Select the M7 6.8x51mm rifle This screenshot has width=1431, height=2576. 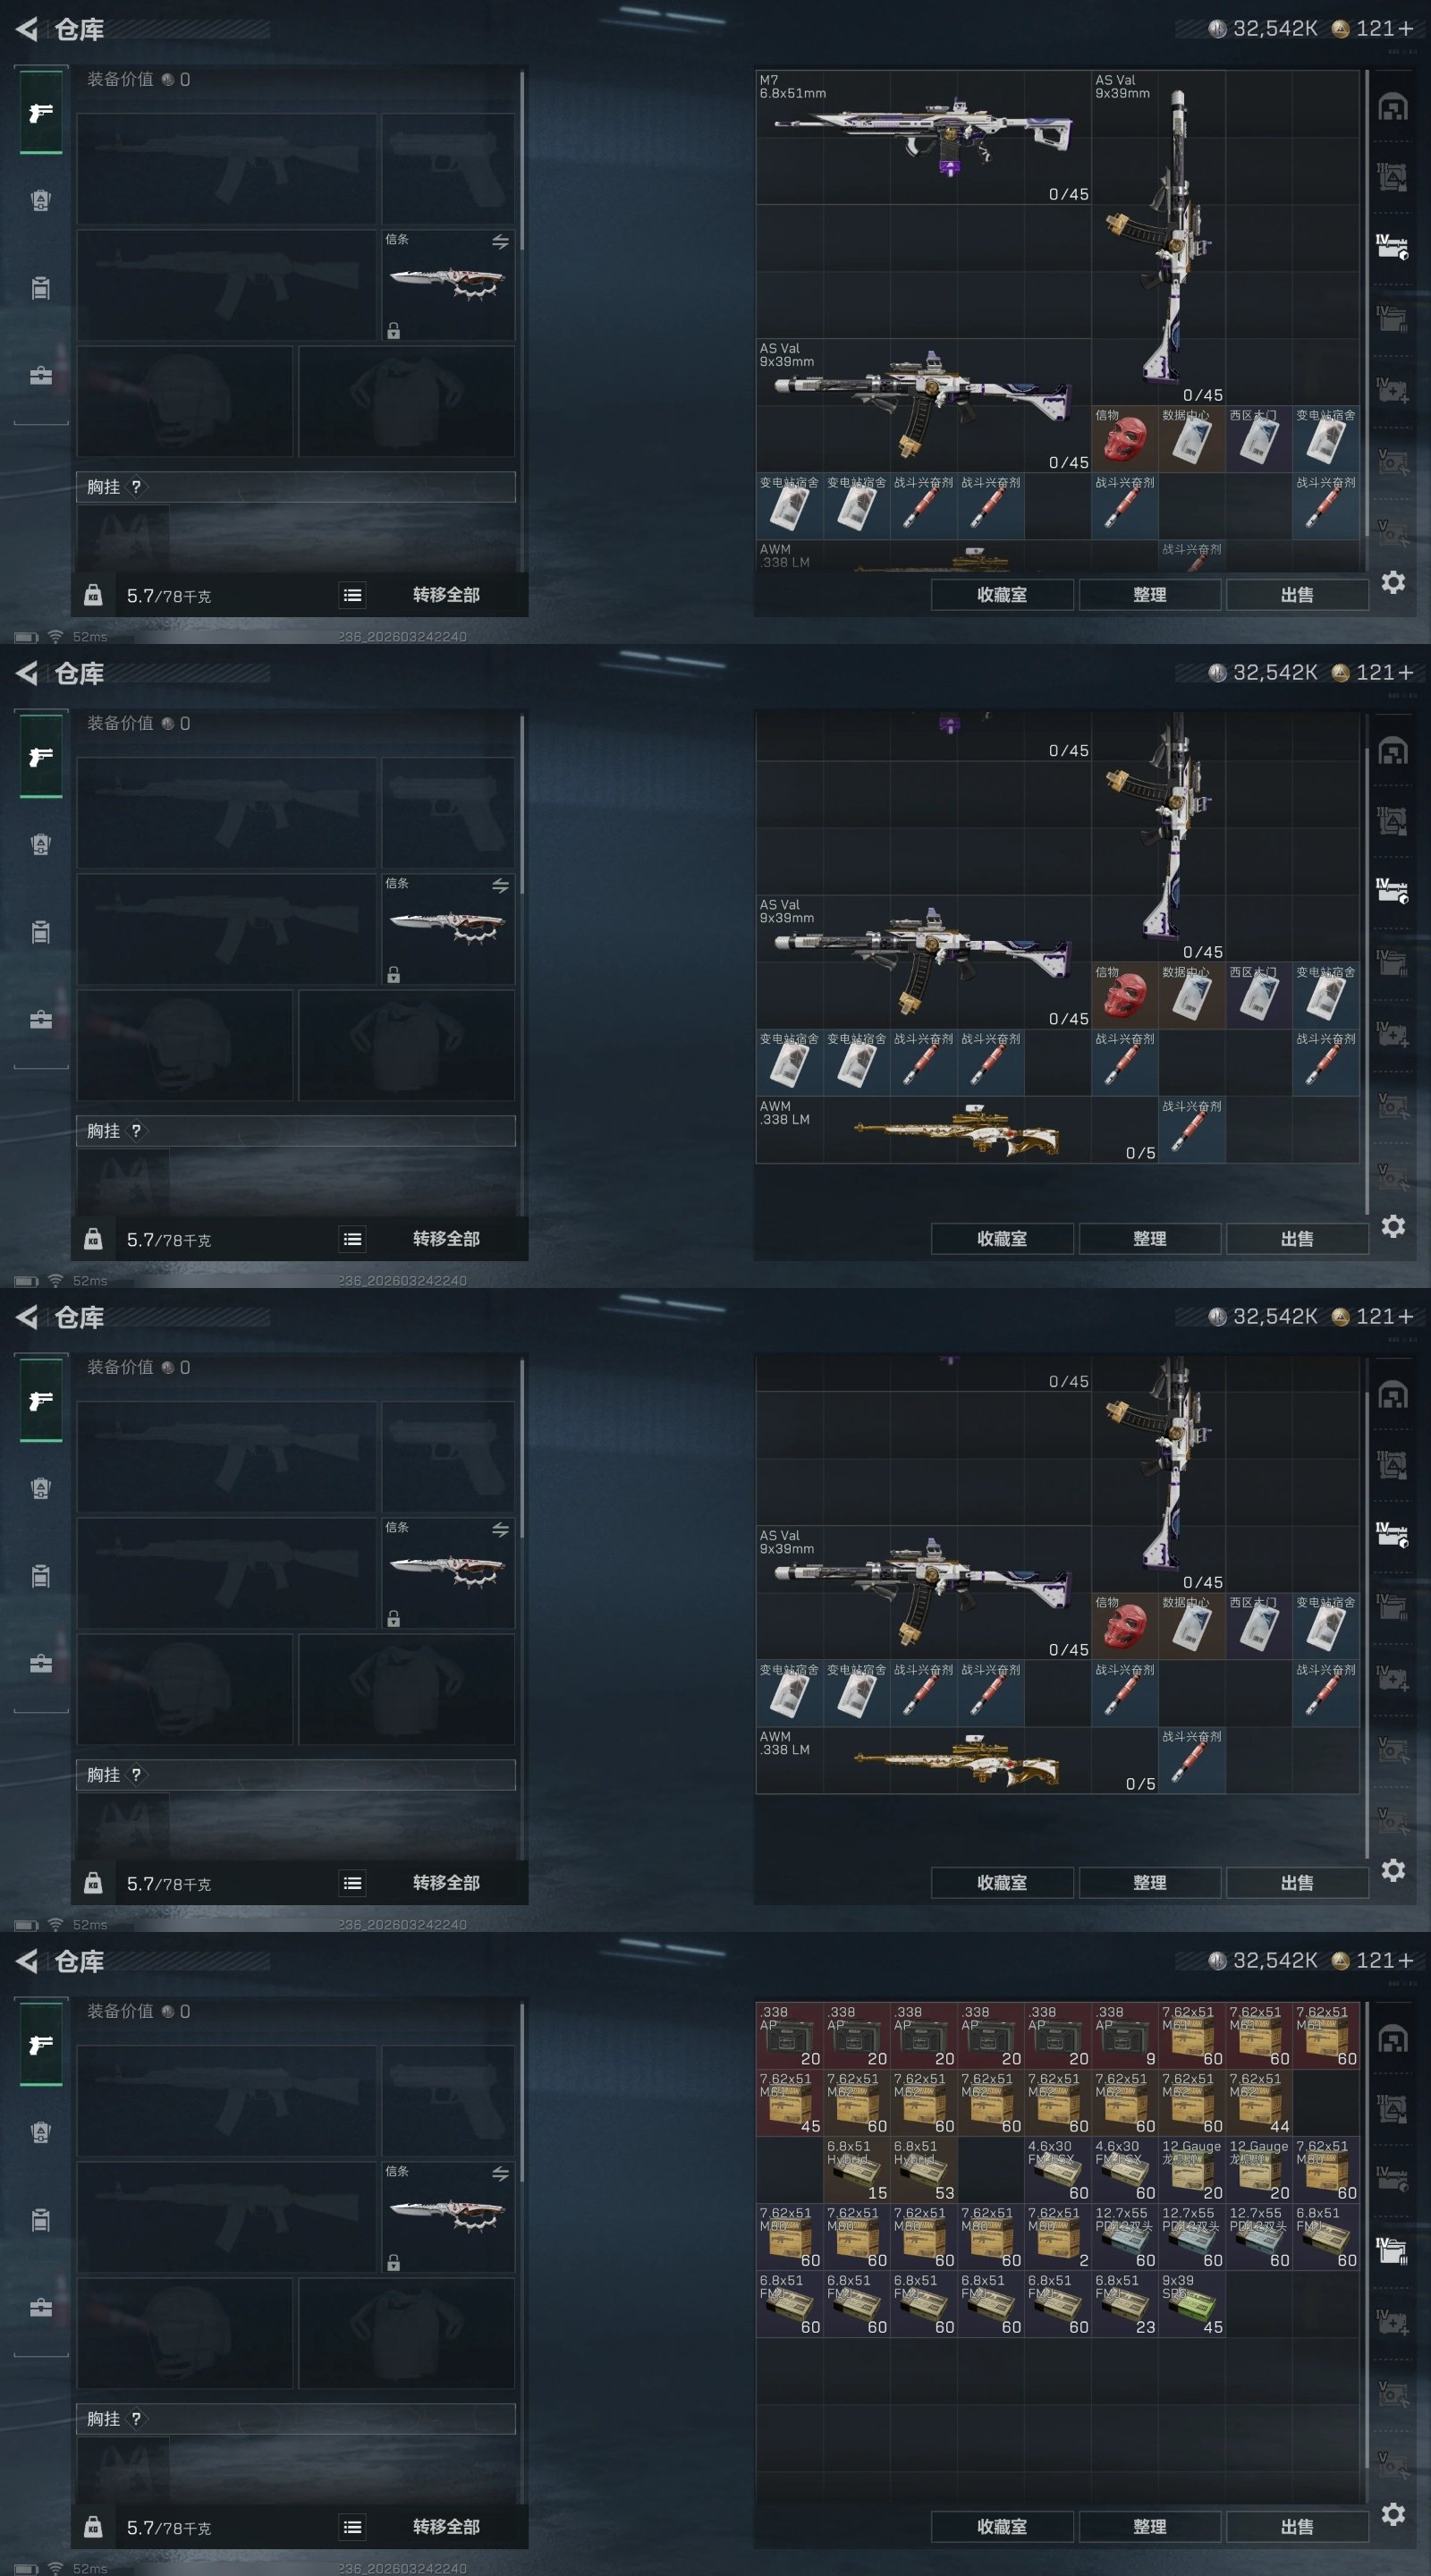pos(923,137)
